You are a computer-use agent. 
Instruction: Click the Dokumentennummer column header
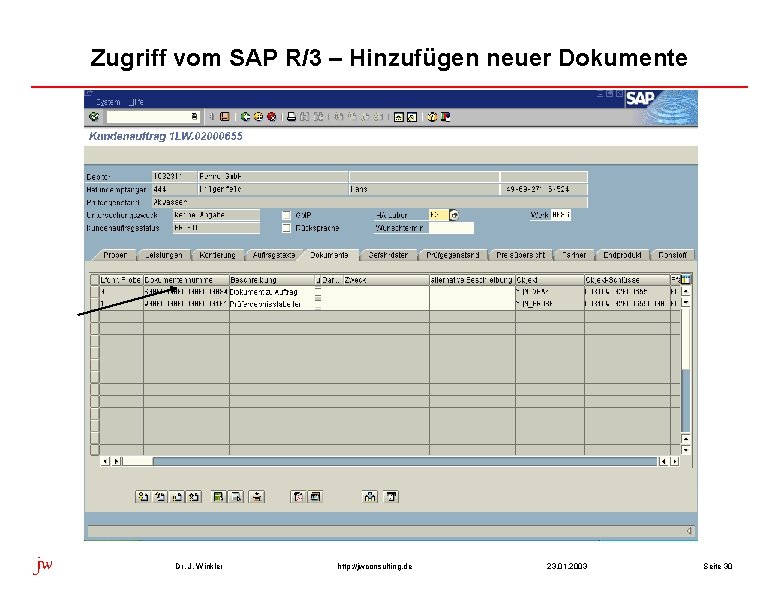click(186, 280)
